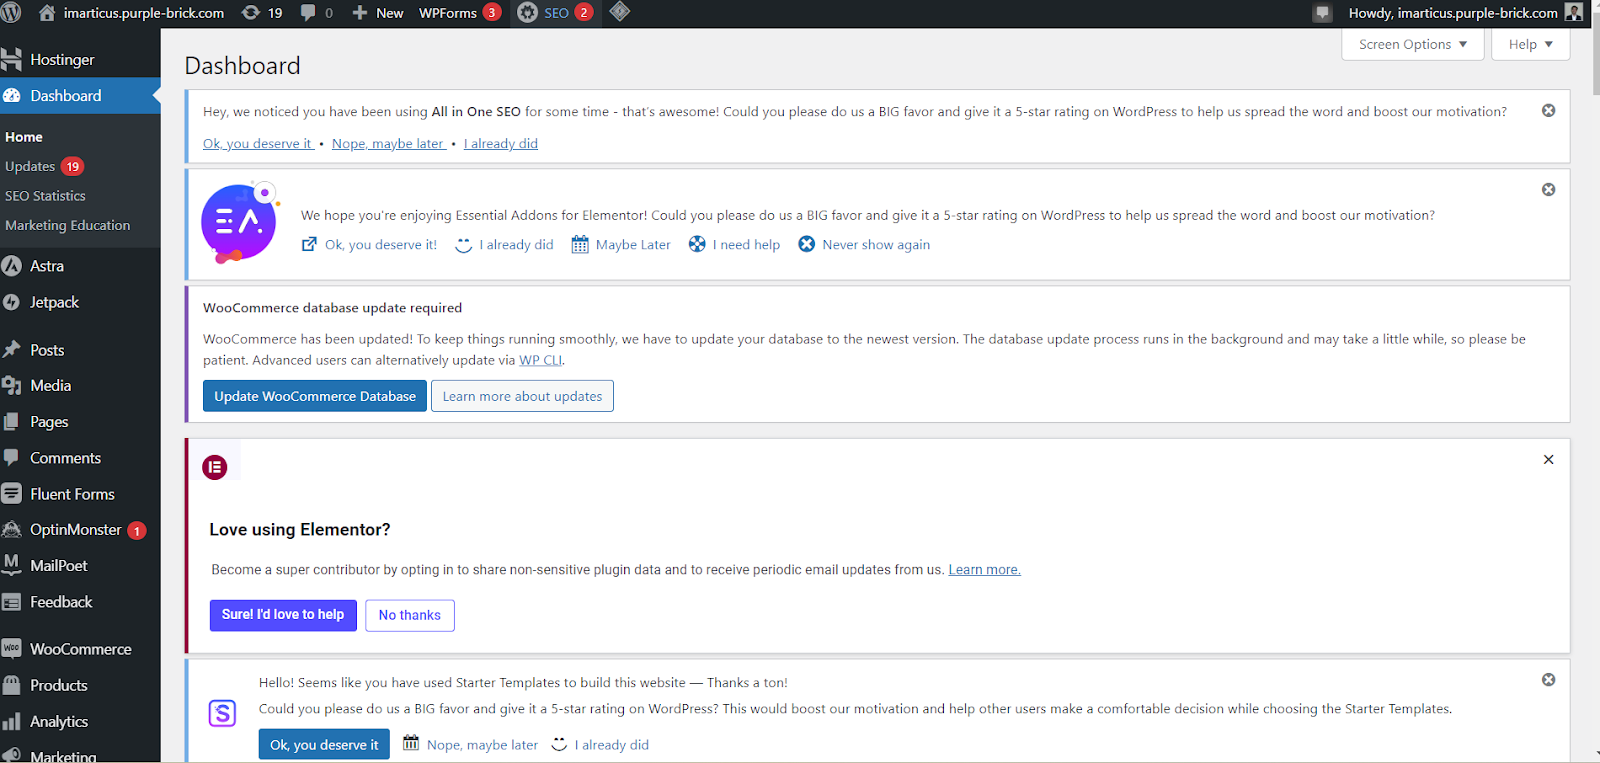The image size is (1600, 763).
Task: Click the Comments icon in sidebar
Action: coord(12,458)
